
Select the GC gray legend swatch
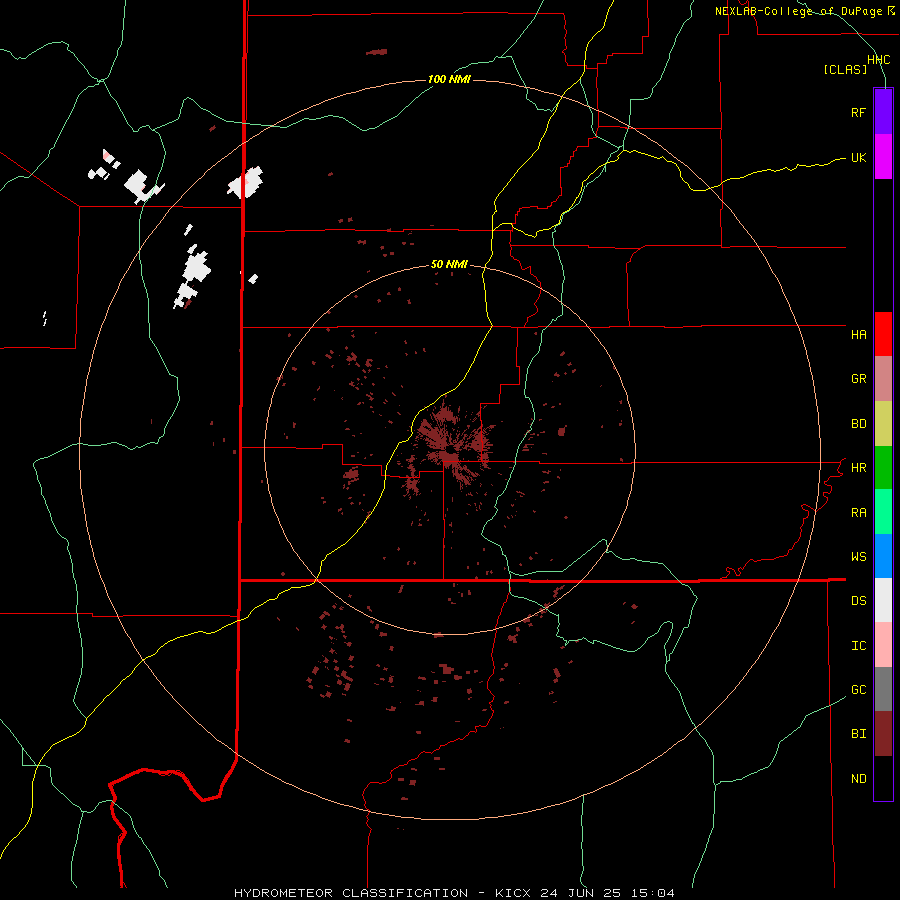(x=883, y=689)
